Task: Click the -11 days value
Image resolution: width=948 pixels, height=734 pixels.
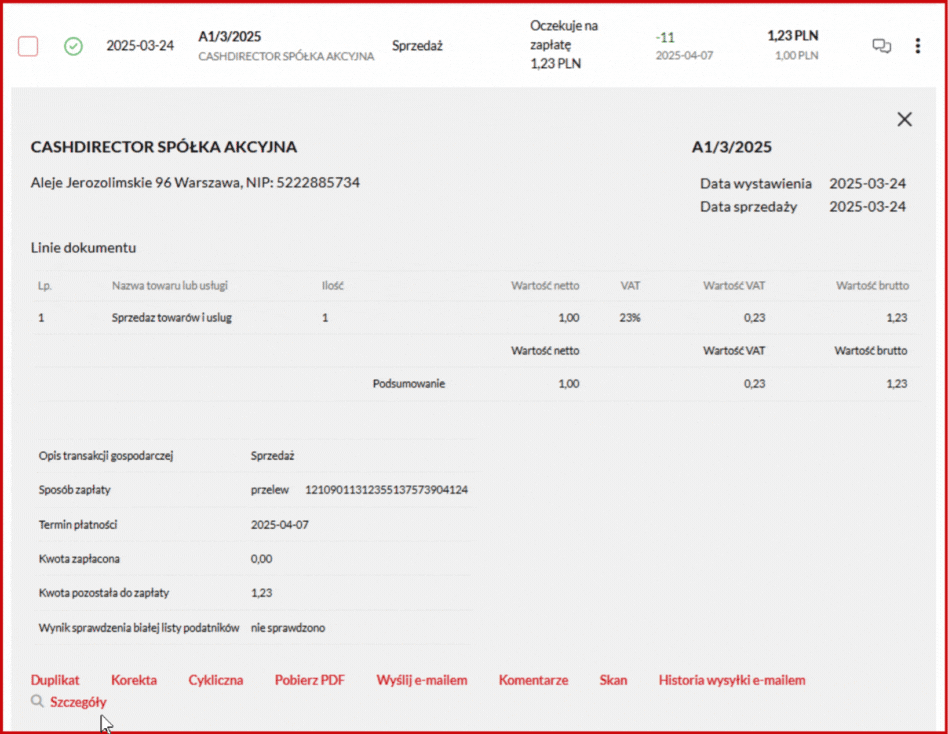Action: 665,37
